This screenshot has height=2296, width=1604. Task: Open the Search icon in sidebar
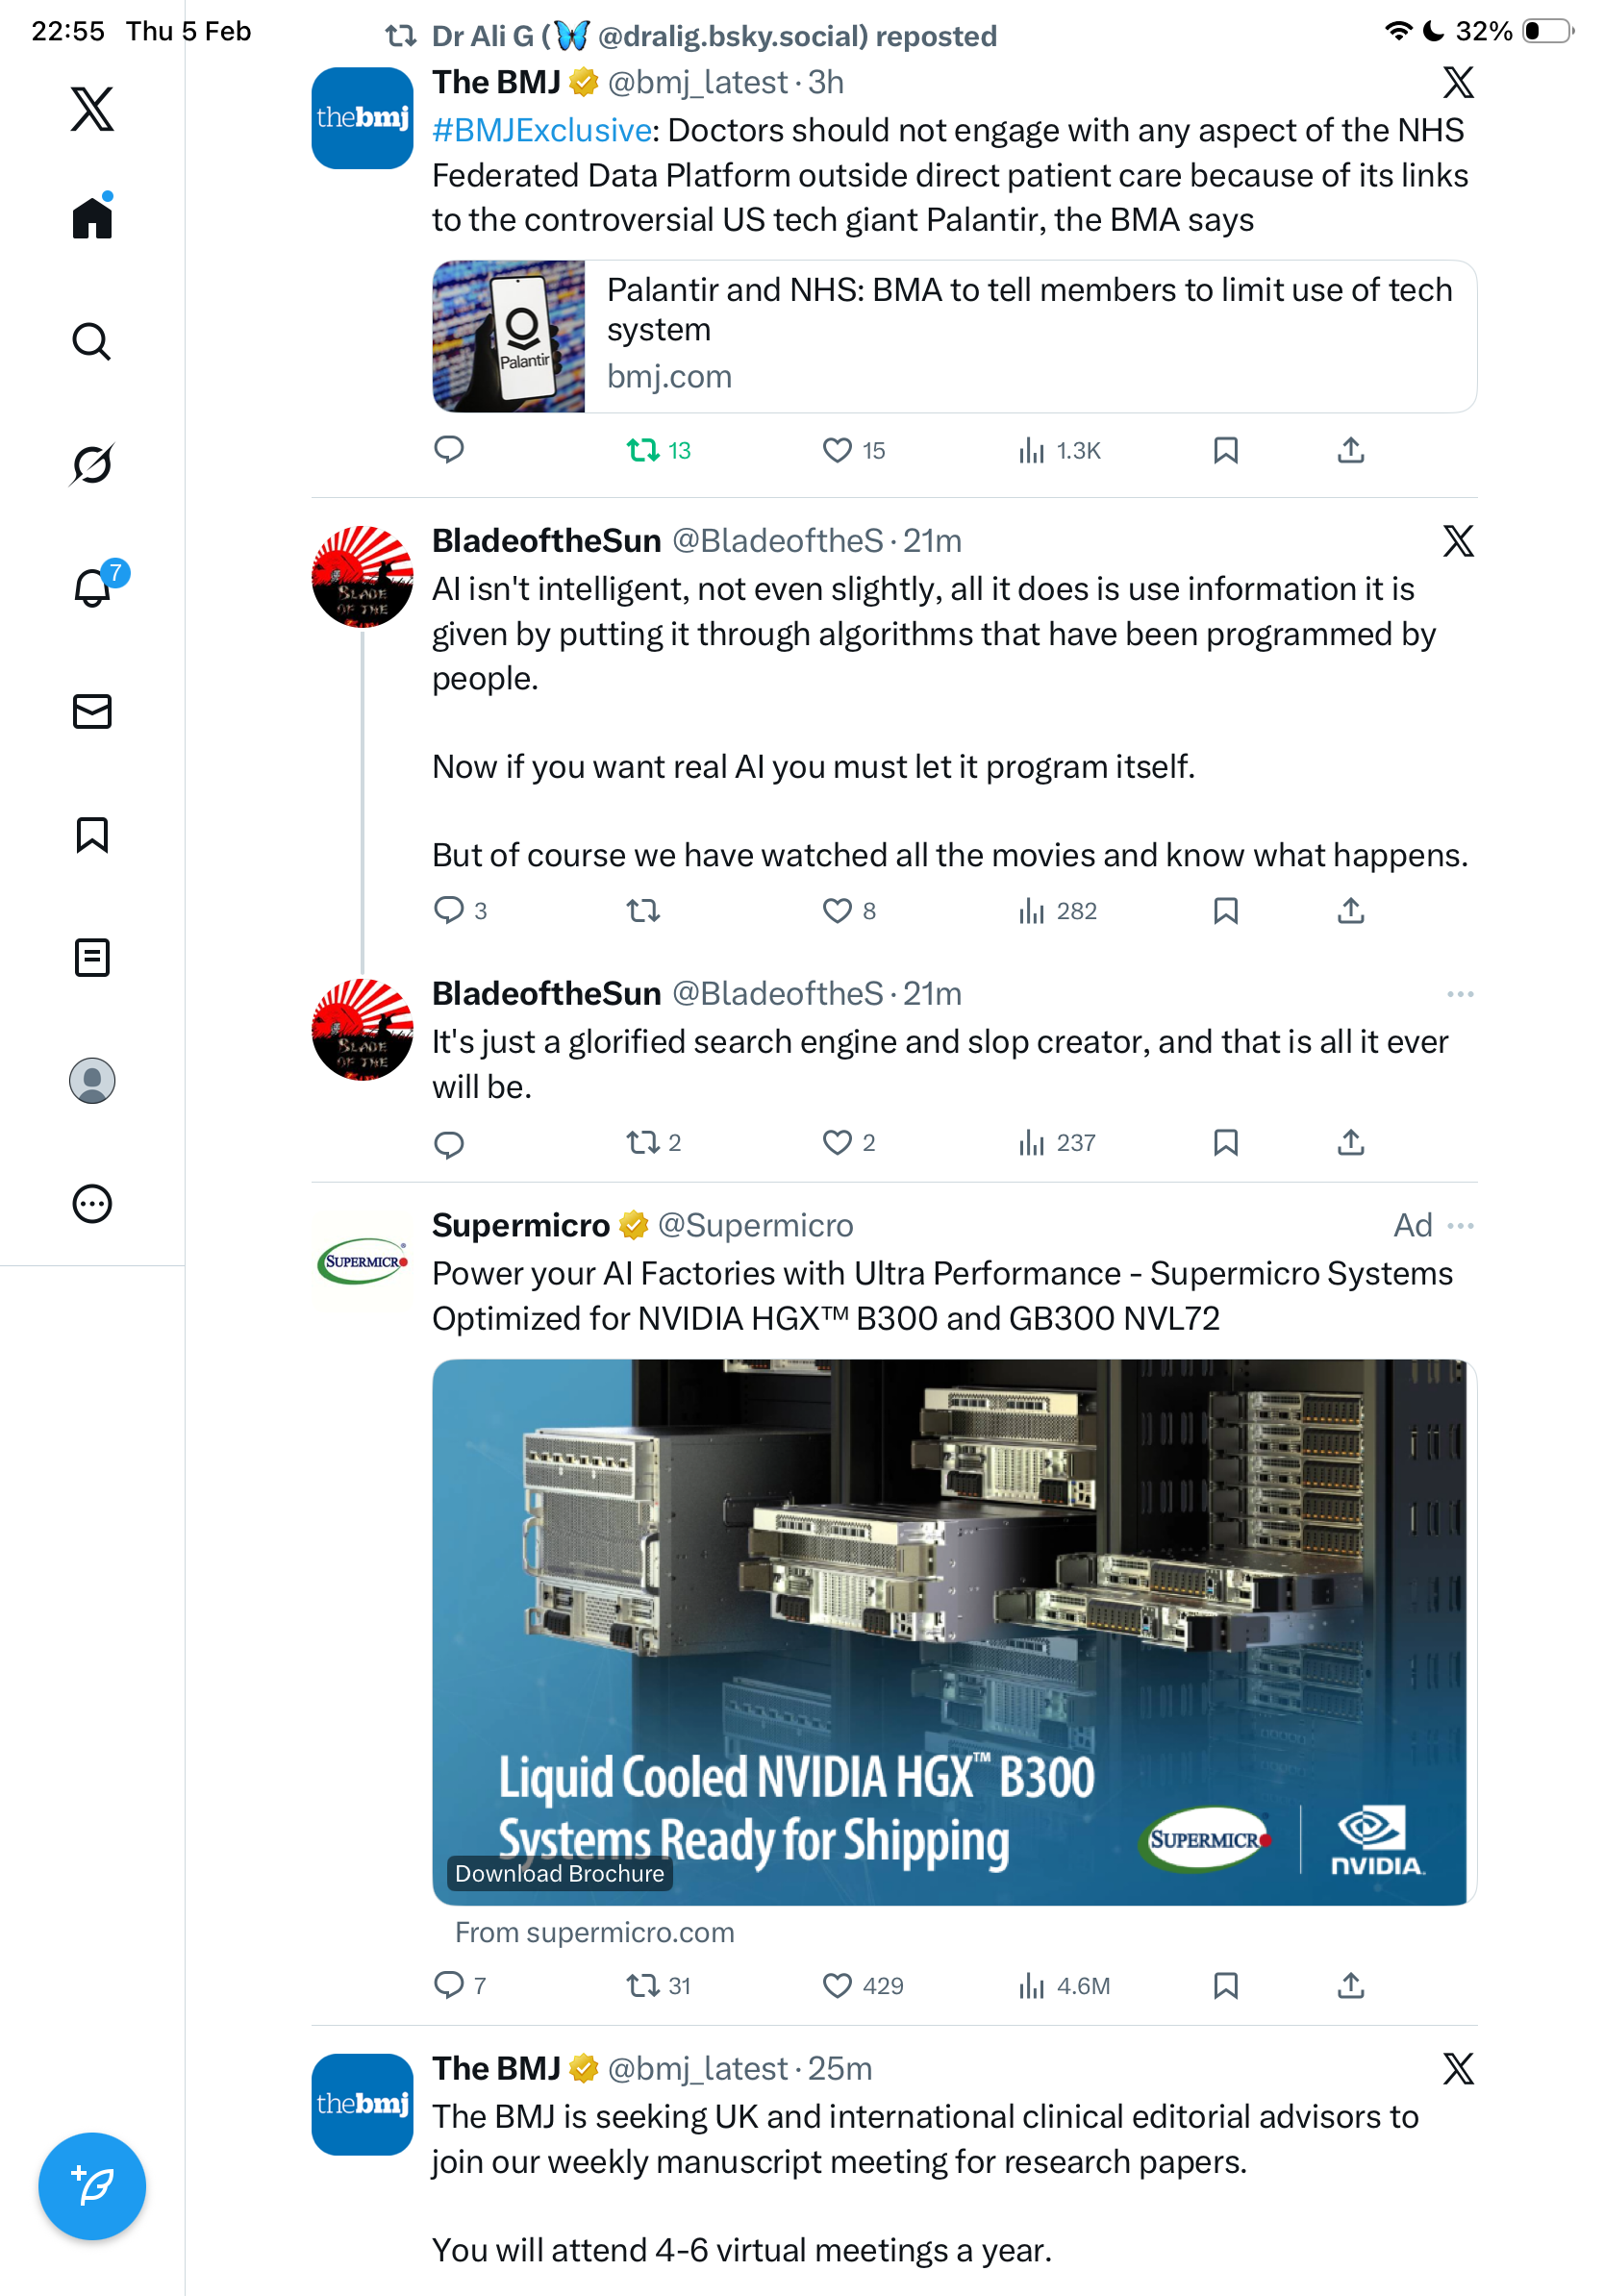tap(91, 341)
